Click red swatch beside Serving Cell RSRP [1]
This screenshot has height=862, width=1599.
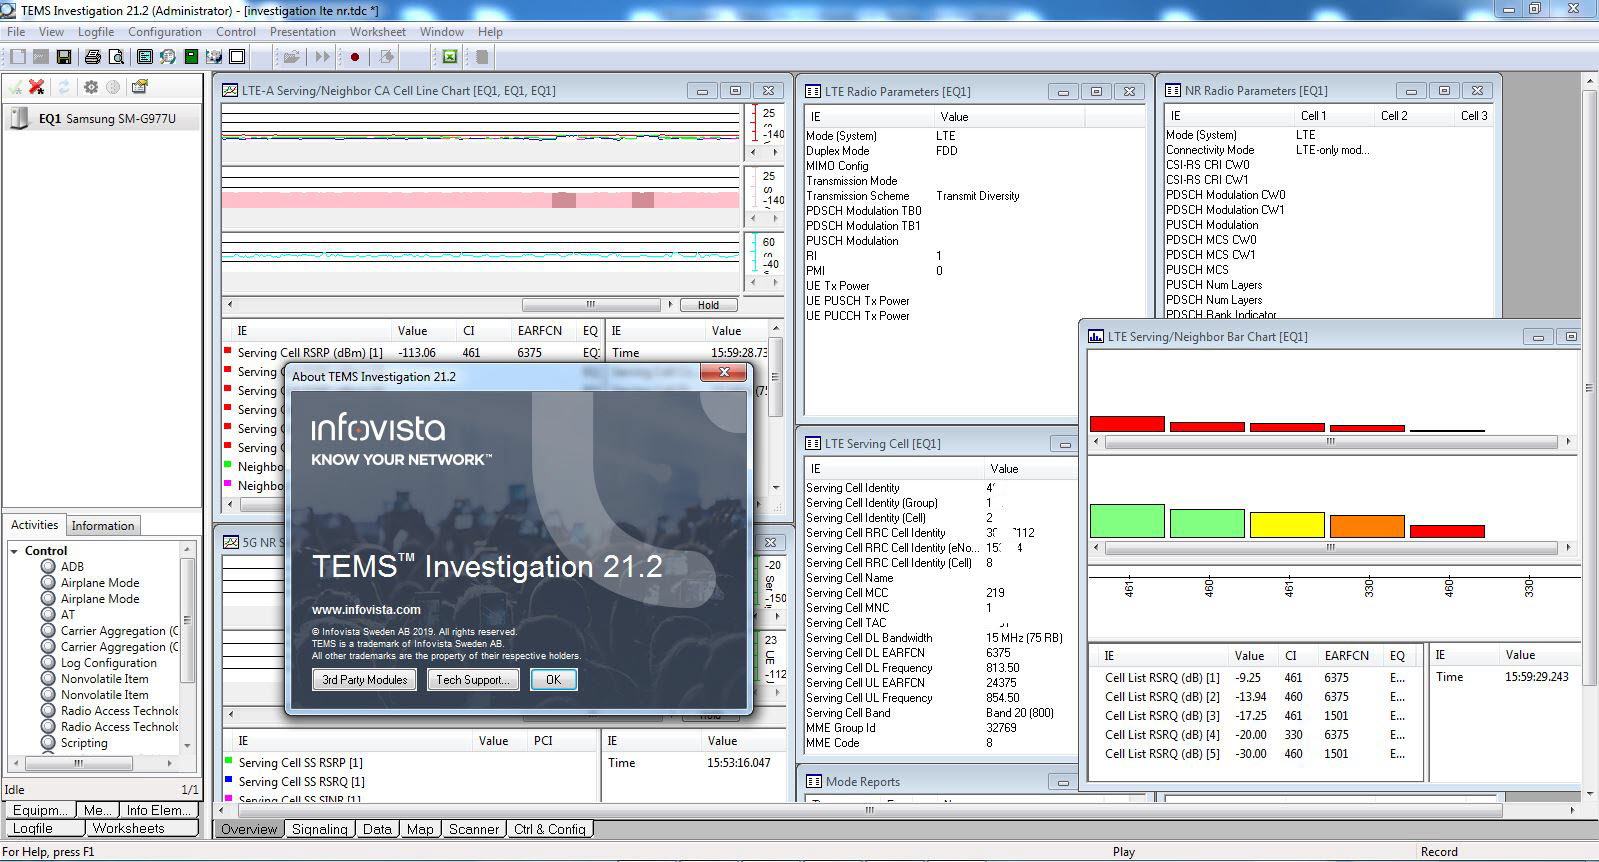tap(228, 351)
